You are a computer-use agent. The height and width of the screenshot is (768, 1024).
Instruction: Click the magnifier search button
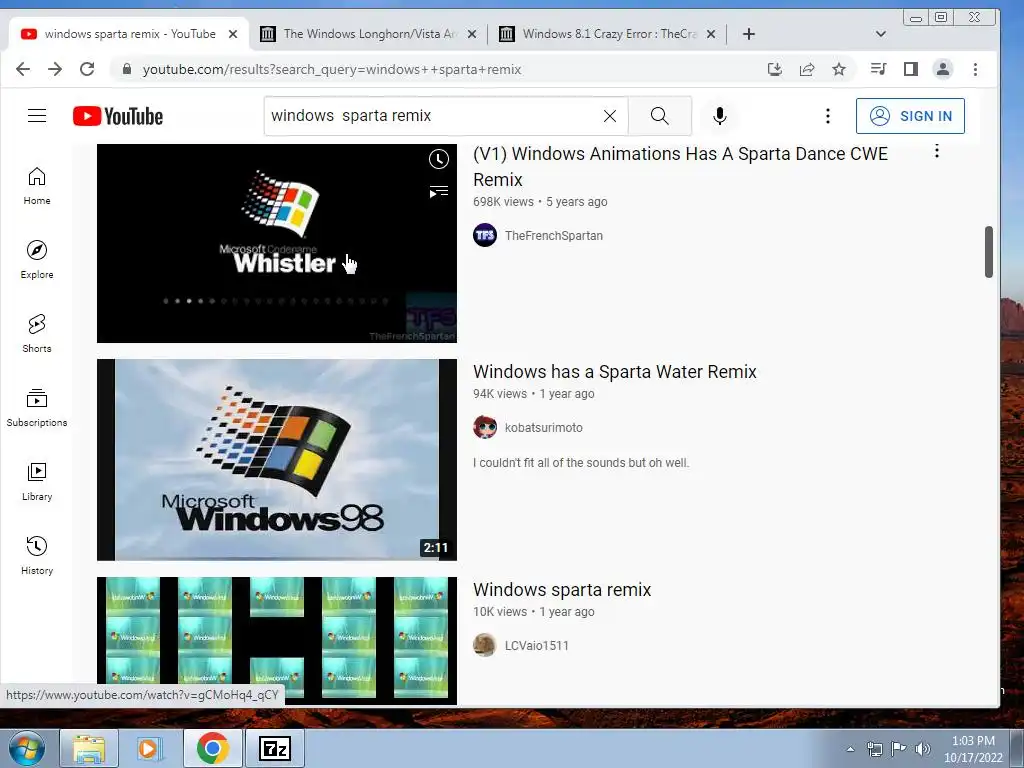coord(660,116)
